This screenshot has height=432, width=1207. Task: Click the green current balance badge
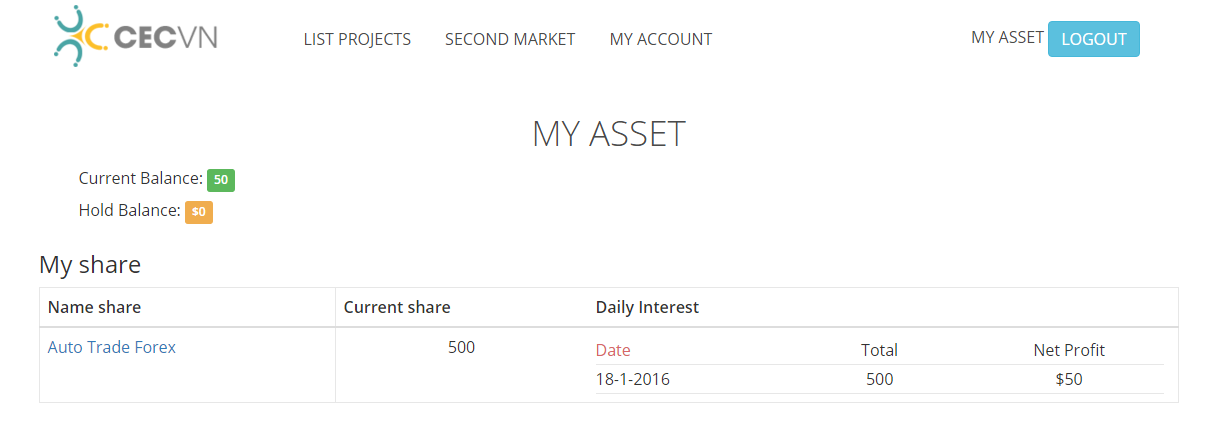tap(221, 180)
